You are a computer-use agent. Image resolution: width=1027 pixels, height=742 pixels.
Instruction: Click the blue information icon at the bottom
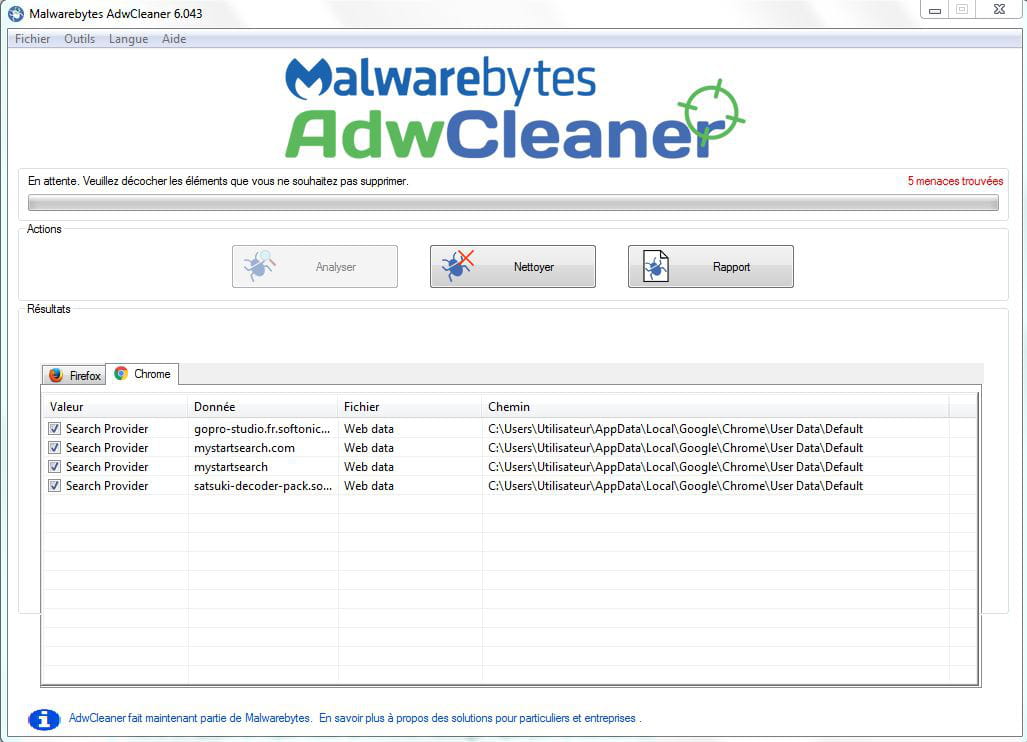44,719
